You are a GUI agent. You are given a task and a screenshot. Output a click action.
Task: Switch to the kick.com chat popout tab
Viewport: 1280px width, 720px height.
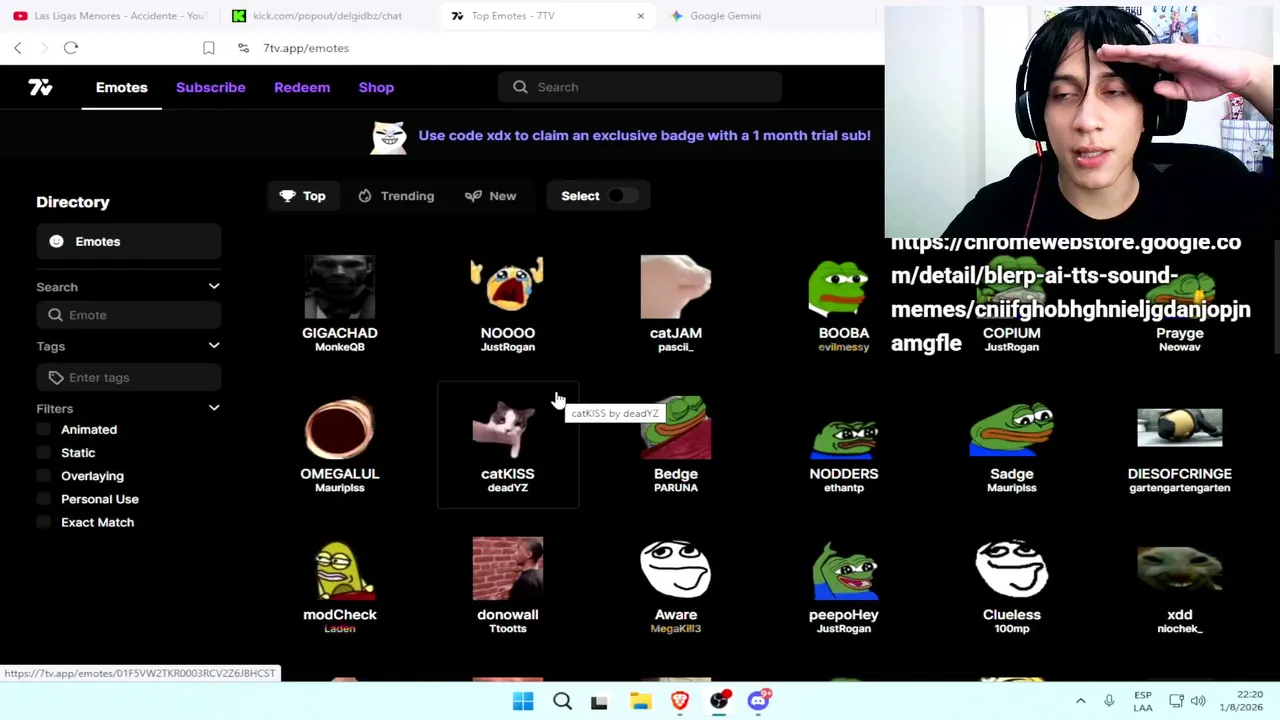(327, 16)
